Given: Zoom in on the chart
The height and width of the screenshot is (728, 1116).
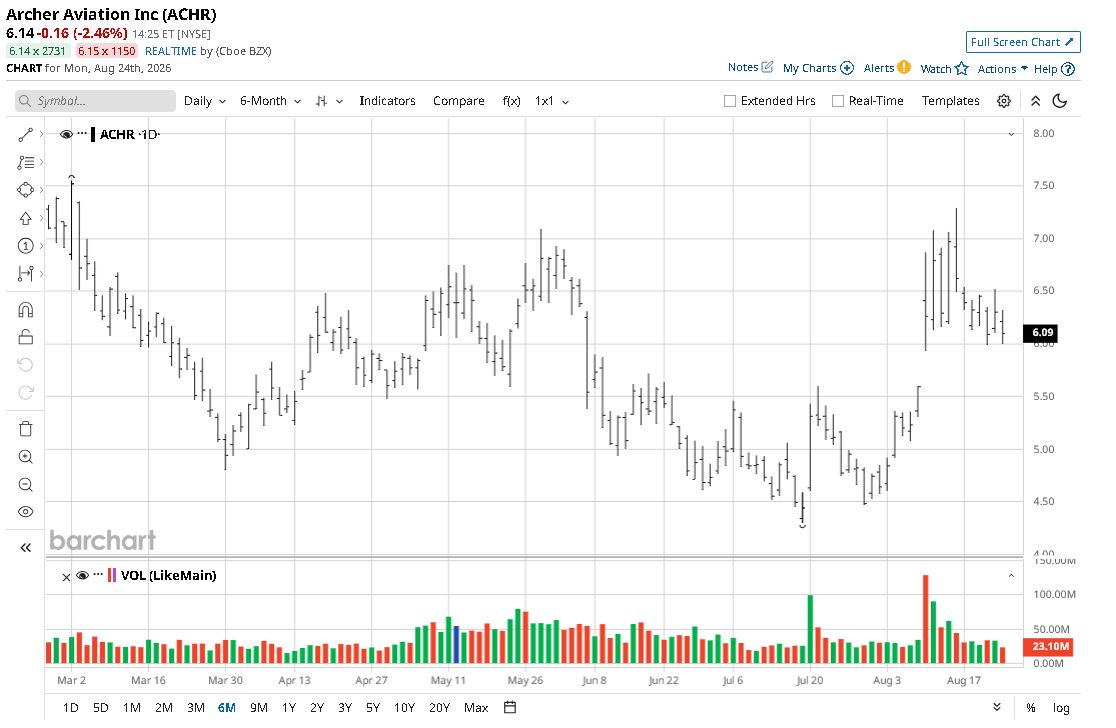Looking at the screenshot, I should pyautogui.click(x=26, y=457).
